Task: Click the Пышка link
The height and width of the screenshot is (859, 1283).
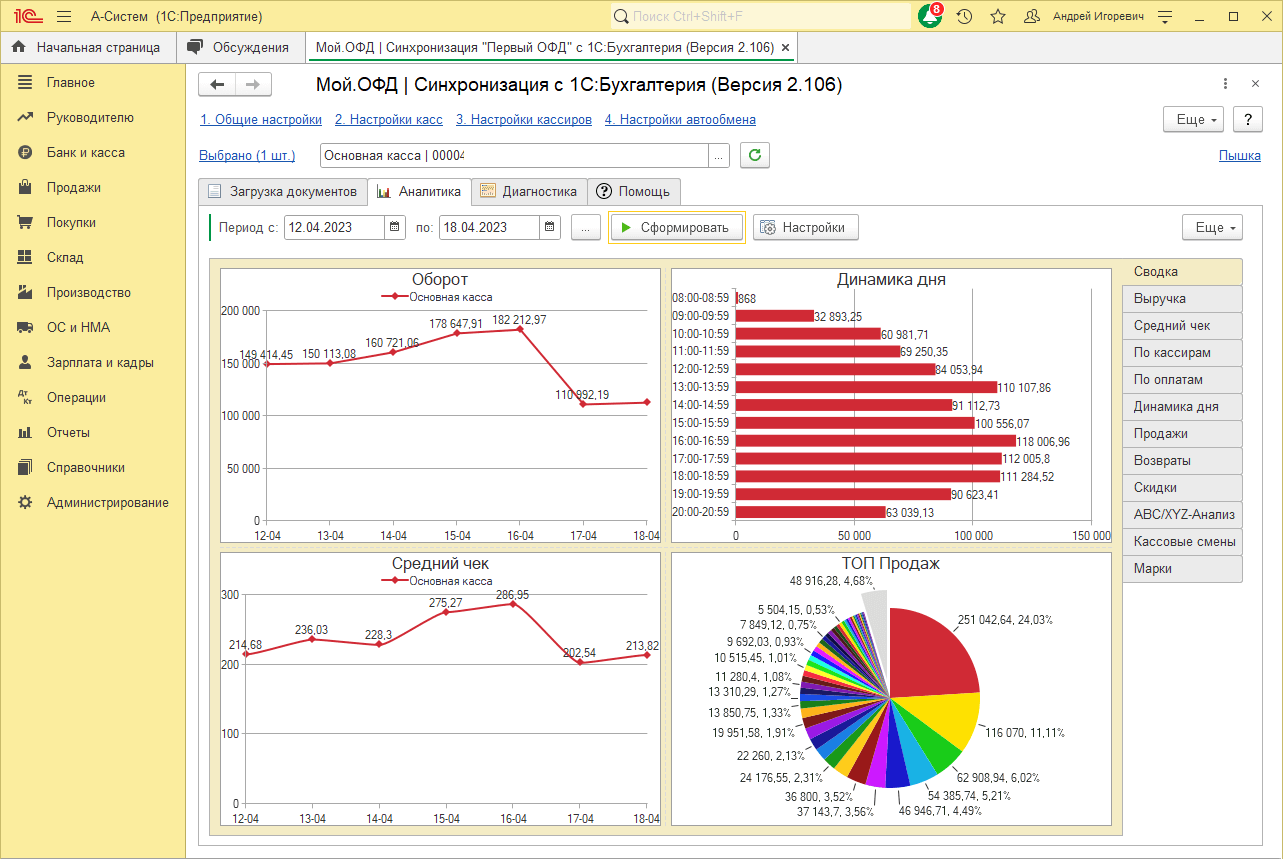Action: click(1240, 155)
